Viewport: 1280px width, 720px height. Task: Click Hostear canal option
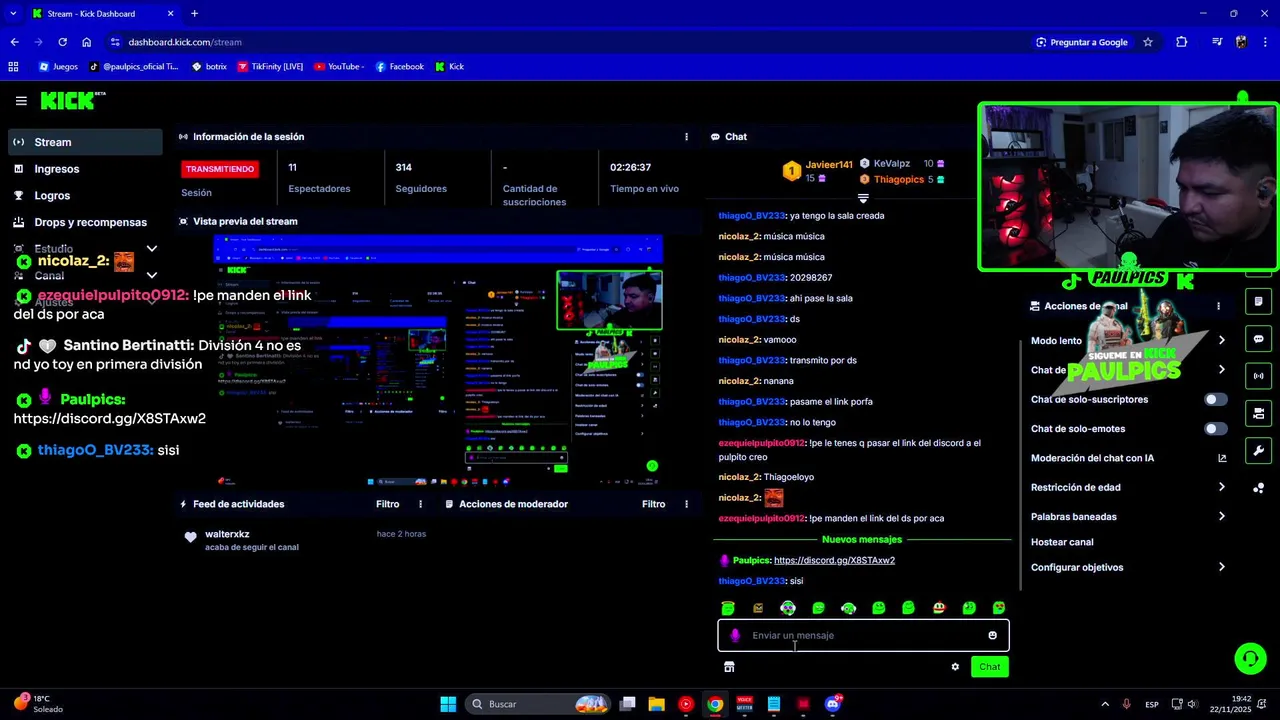(x=1062, y=542)
